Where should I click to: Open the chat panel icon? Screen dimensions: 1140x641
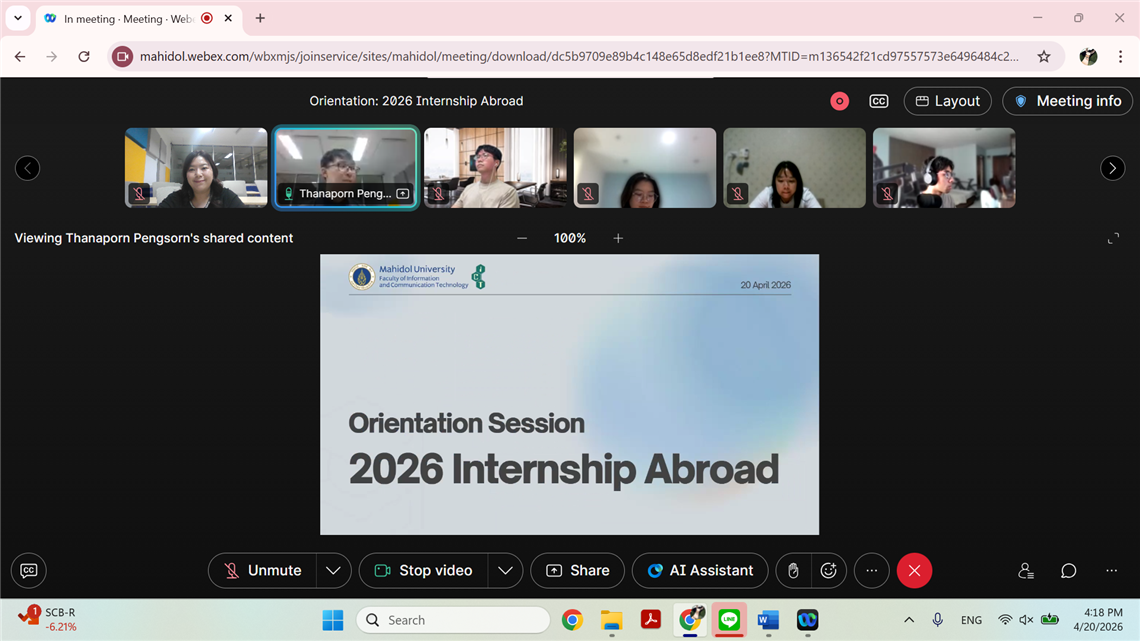pos(1068,570)
